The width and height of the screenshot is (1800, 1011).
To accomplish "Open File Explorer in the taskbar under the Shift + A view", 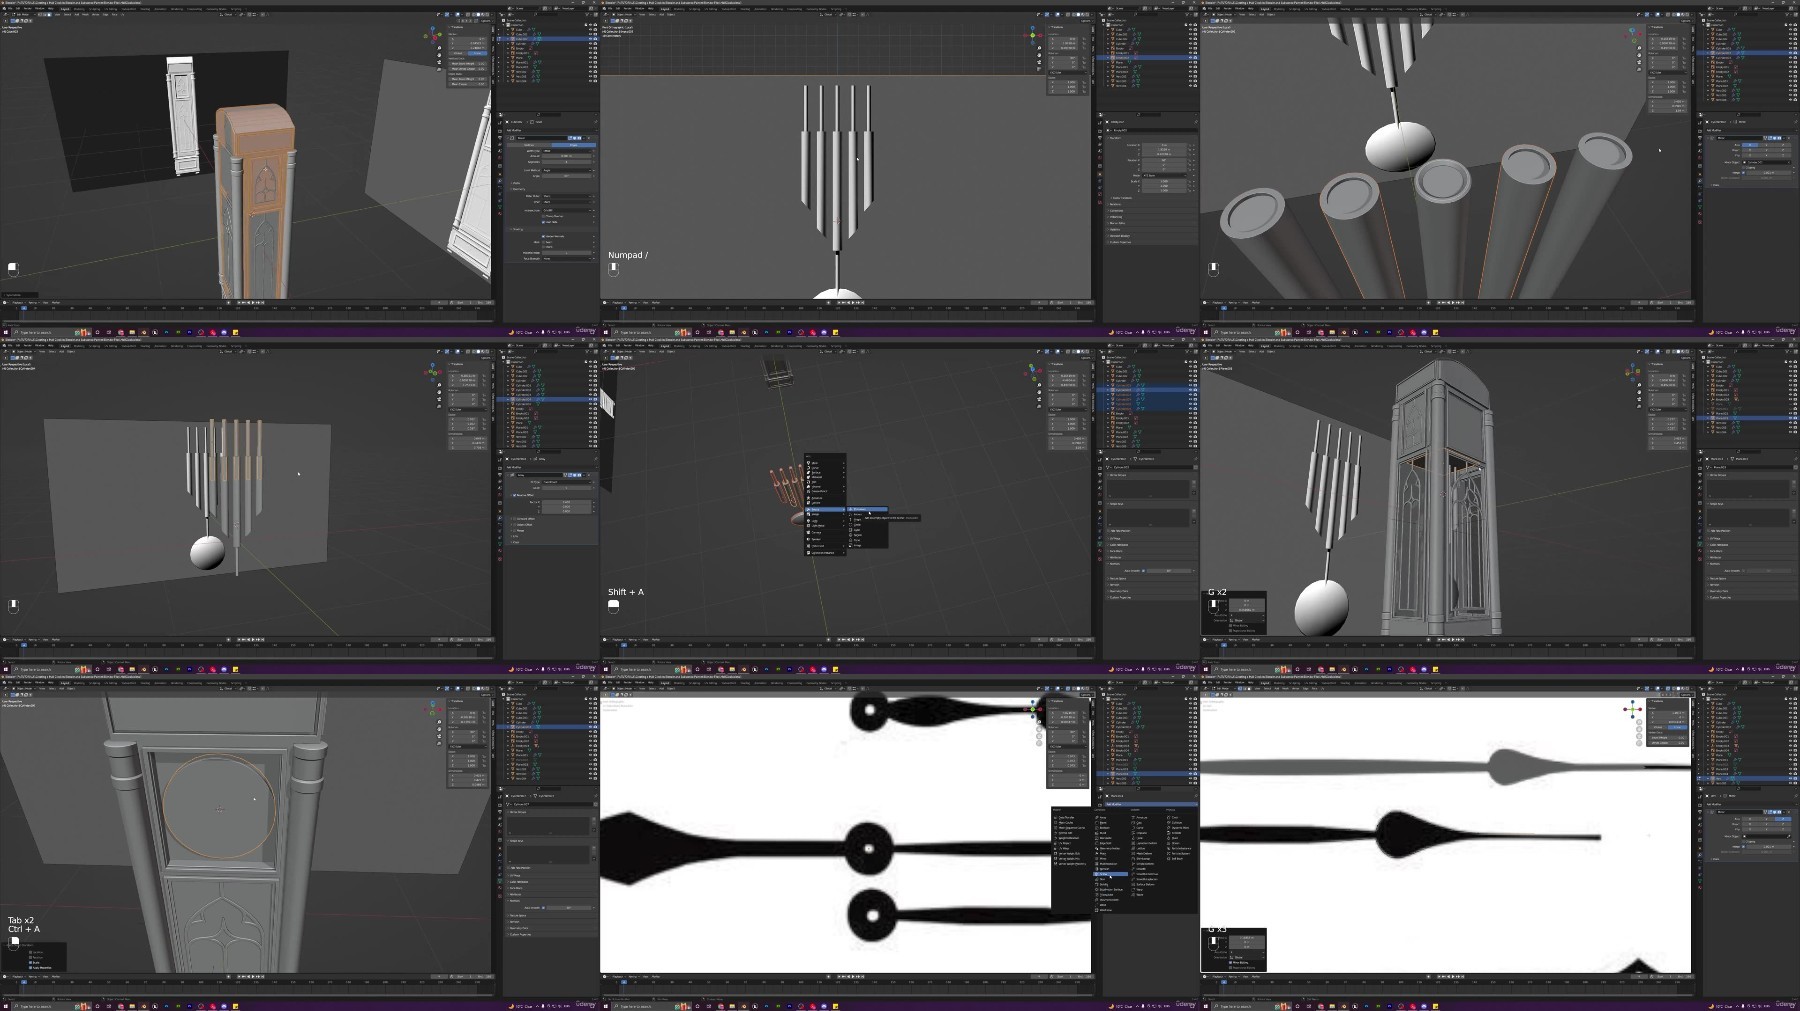I will pos(732,669).
